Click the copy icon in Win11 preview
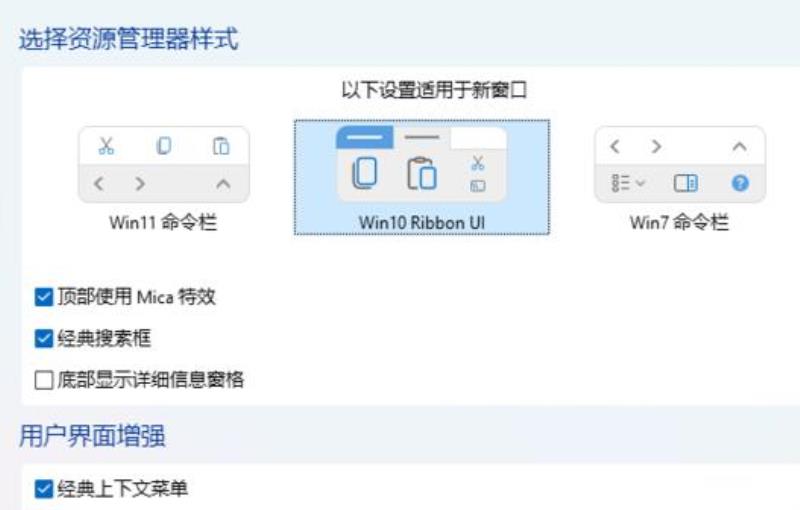 tap(164, 146)
